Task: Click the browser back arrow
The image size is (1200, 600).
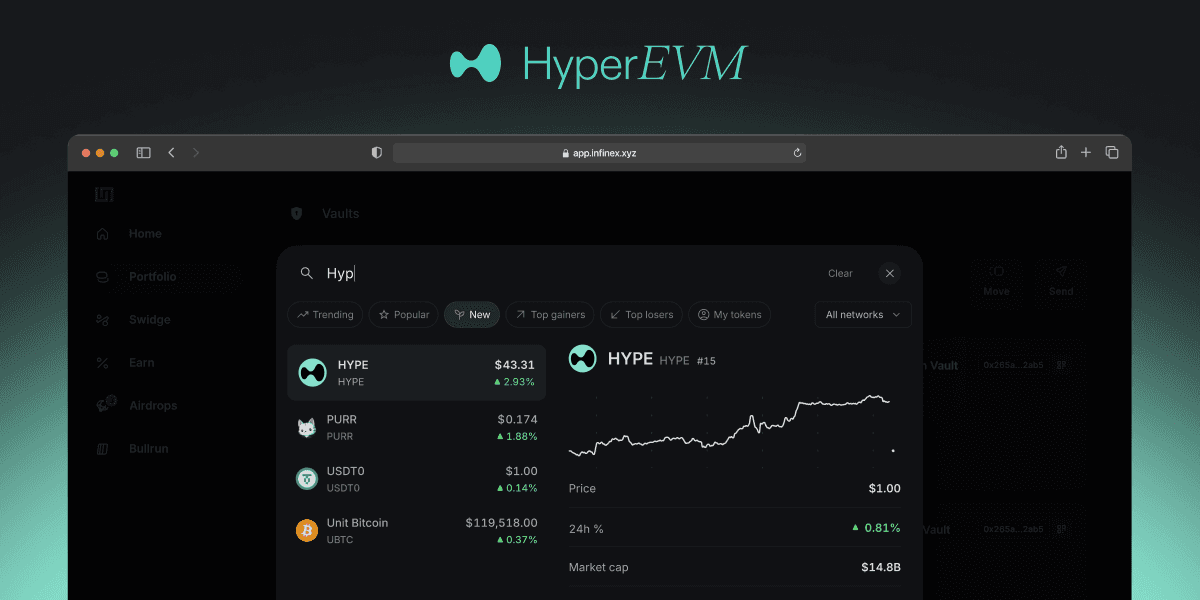Action: (172, 153)
